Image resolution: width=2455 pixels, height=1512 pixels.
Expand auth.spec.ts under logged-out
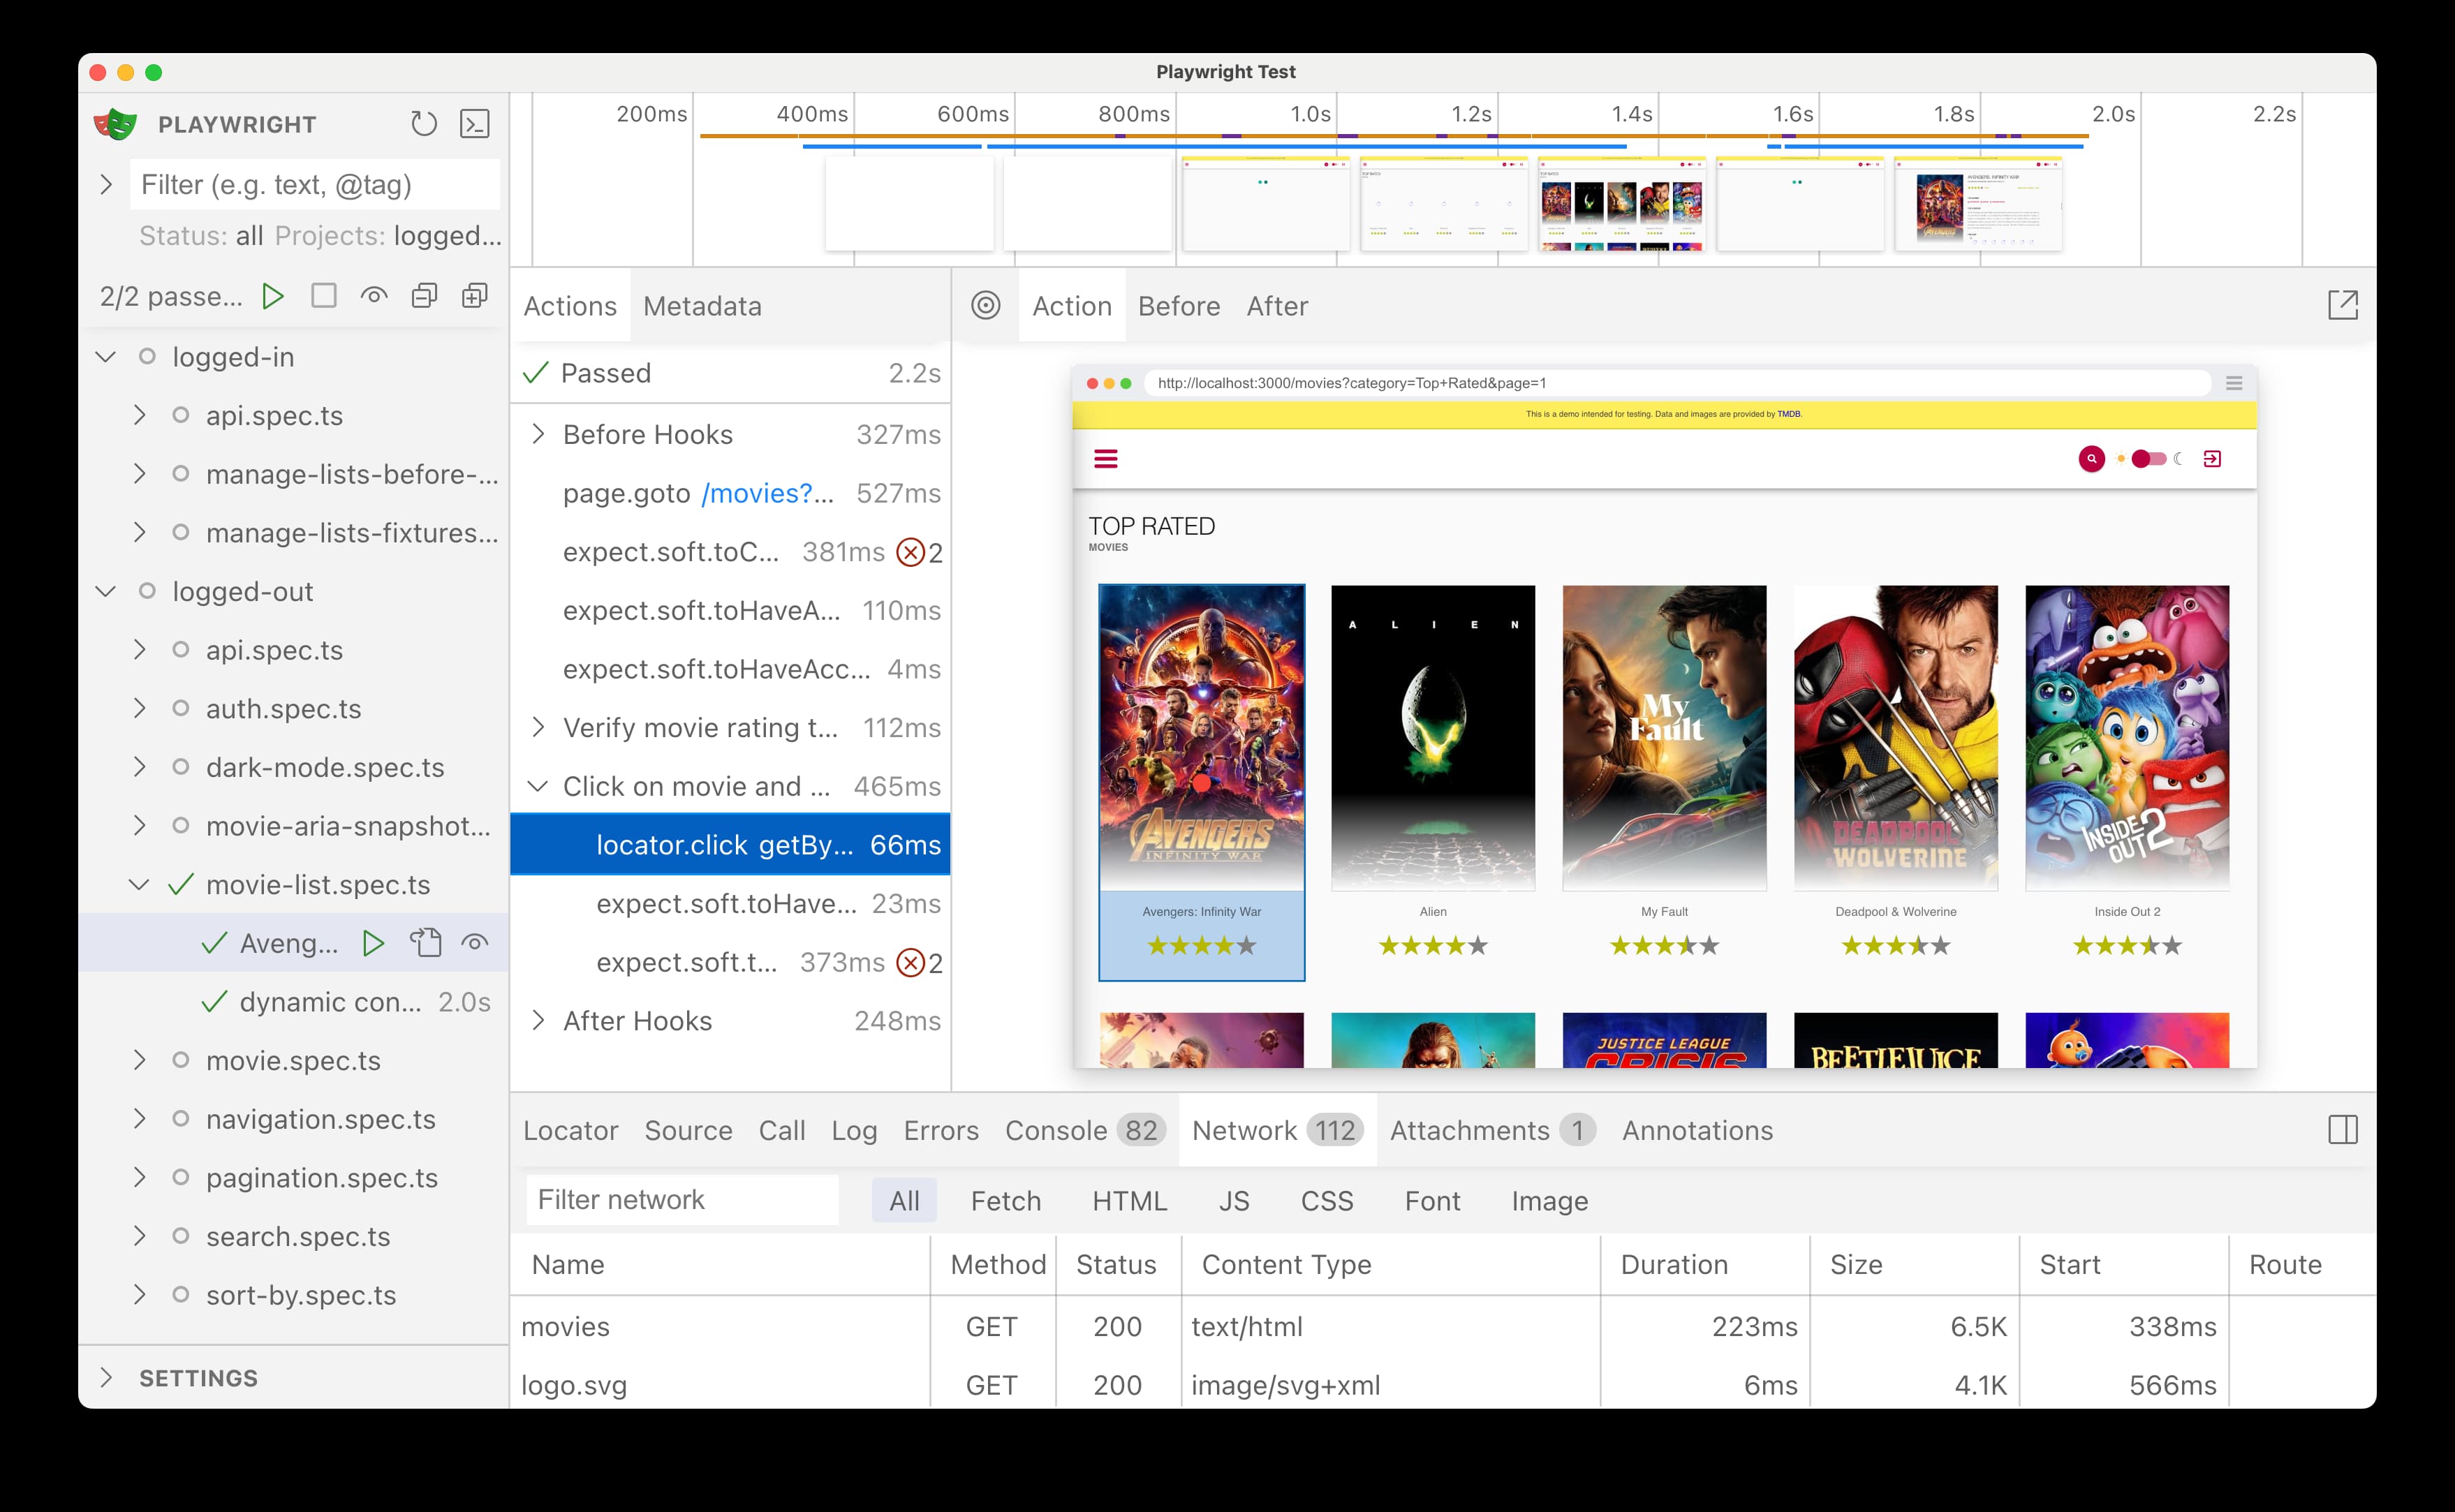pyautogui.click(x=139, y=709)
